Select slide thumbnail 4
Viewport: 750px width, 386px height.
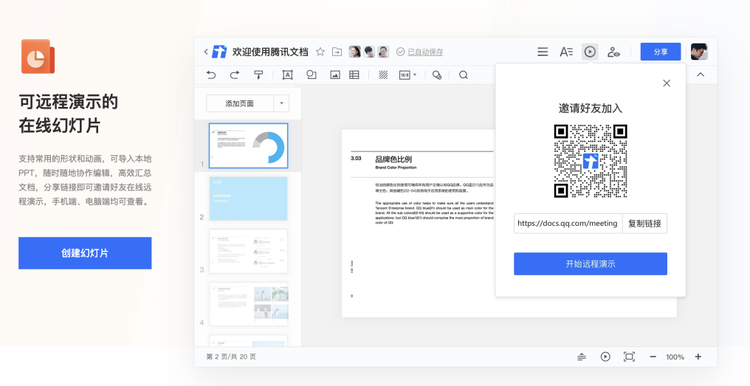[248, 304]
